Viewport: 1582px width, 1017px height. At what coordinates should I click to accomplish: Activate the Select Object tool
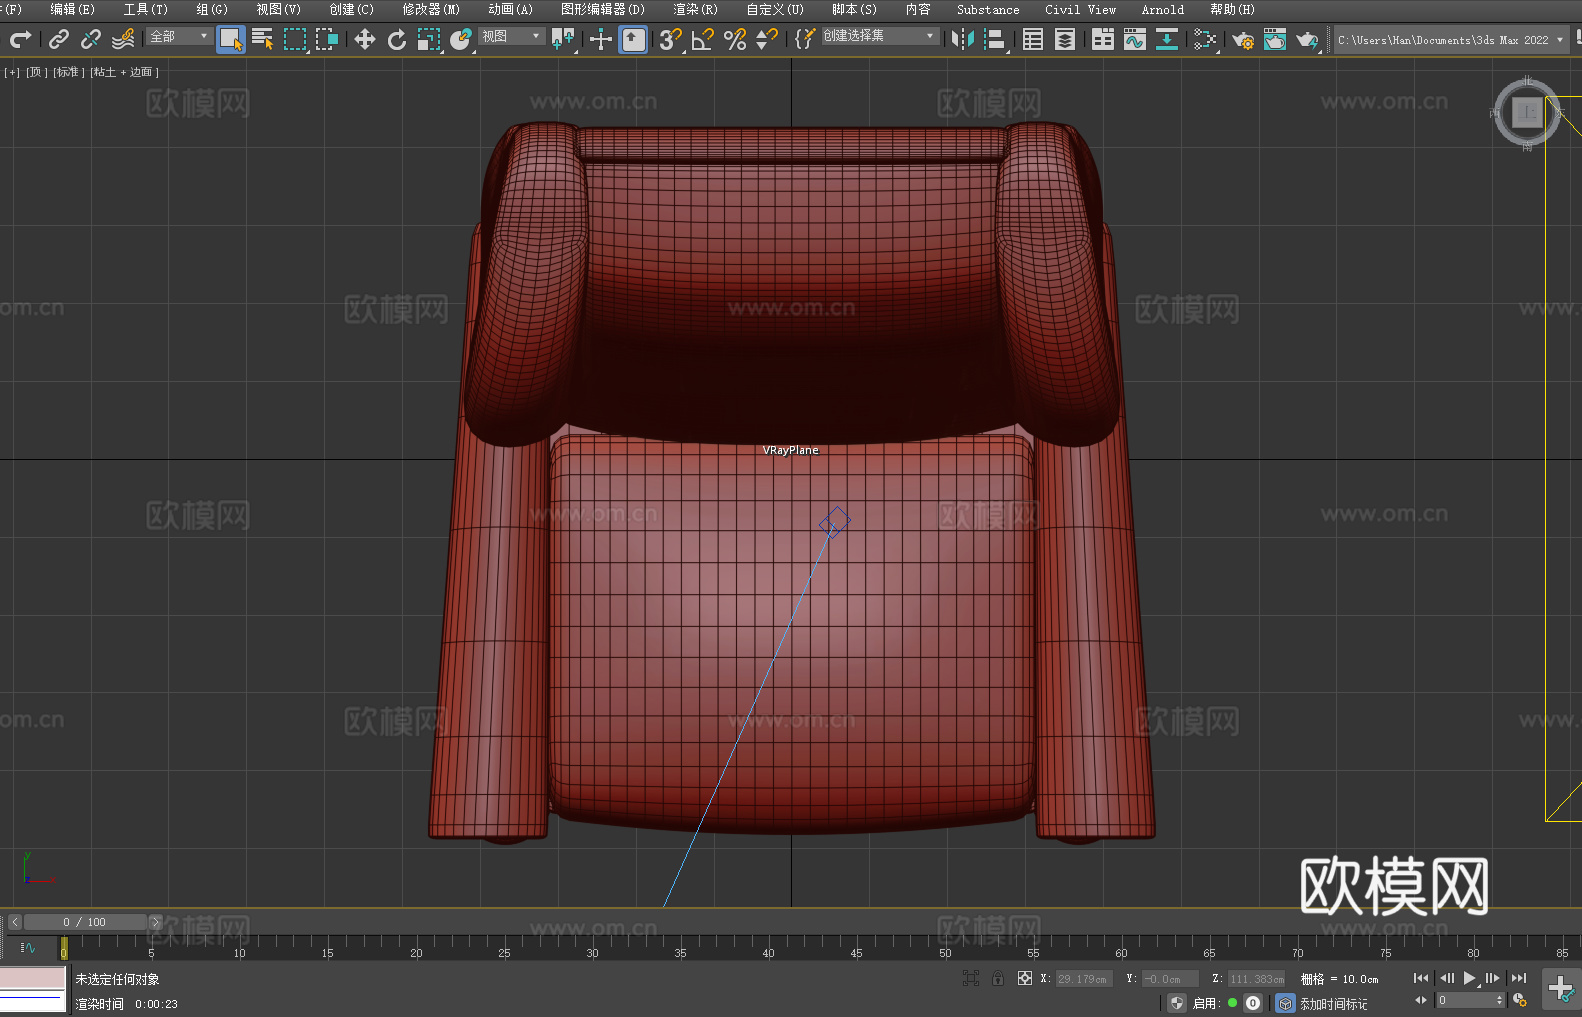[231, 39]
